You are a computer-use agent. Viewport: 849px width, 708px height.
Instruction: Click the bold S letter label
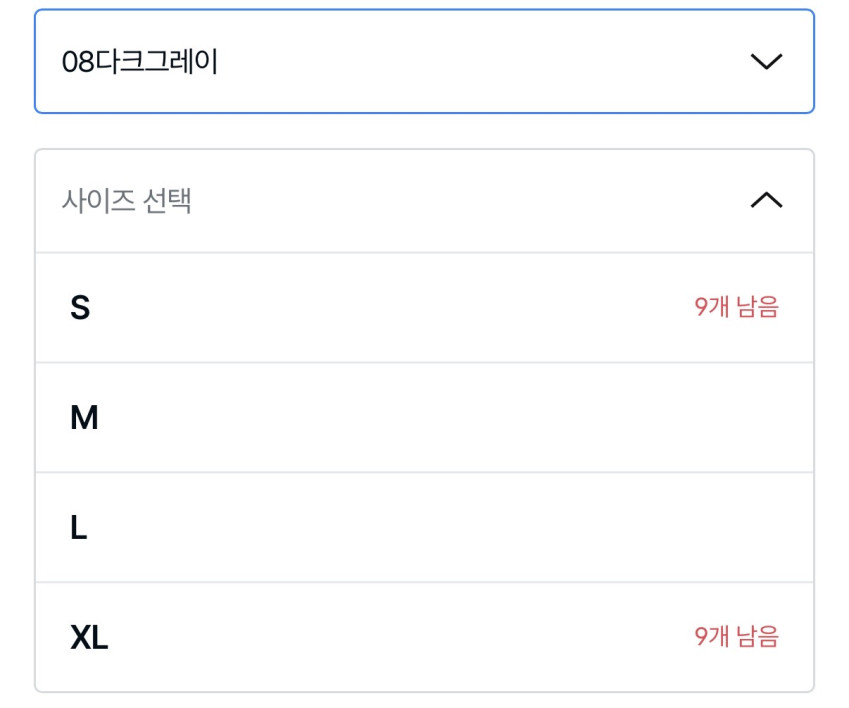click(80, 308)
